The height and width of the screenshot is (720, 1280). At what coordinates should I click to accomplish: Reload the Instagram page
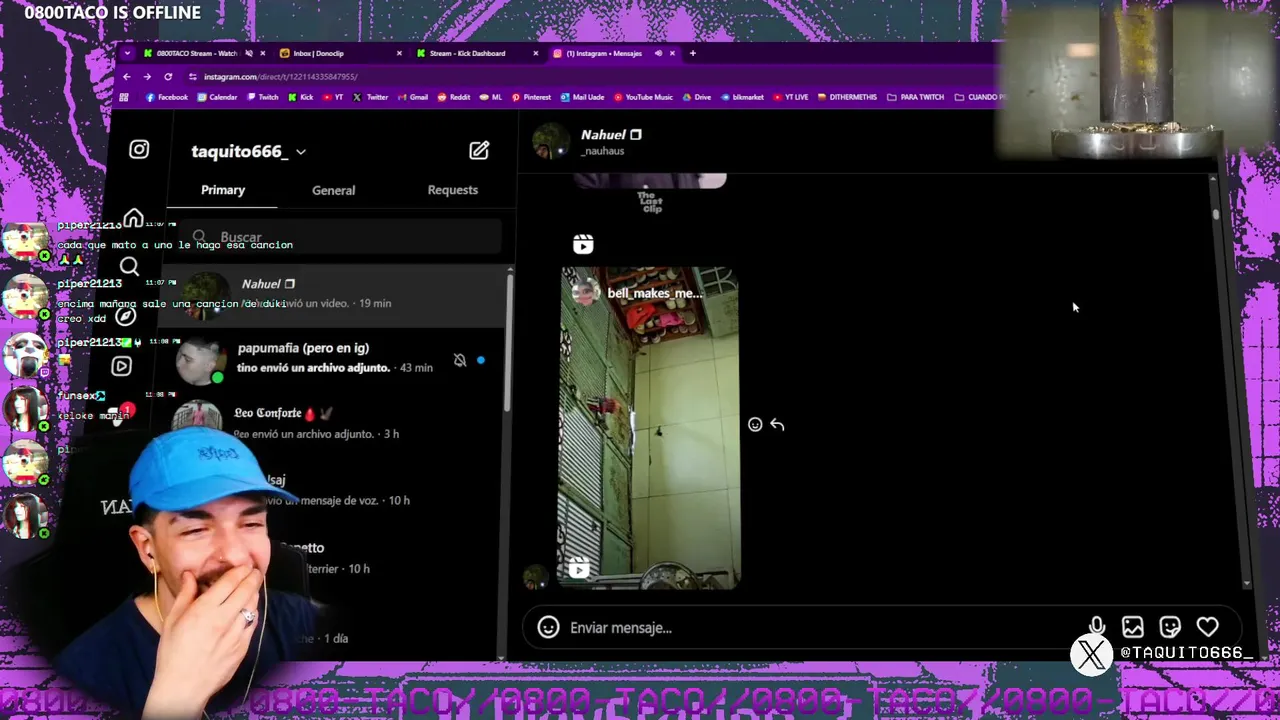coord(168,77)
